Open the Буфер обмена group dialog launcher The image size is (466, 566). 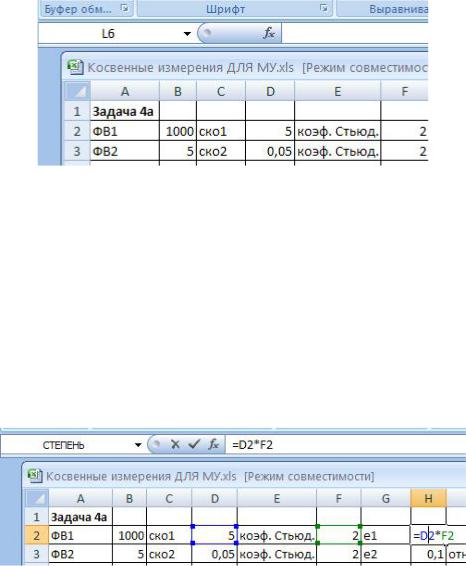[x=125, y=8]
